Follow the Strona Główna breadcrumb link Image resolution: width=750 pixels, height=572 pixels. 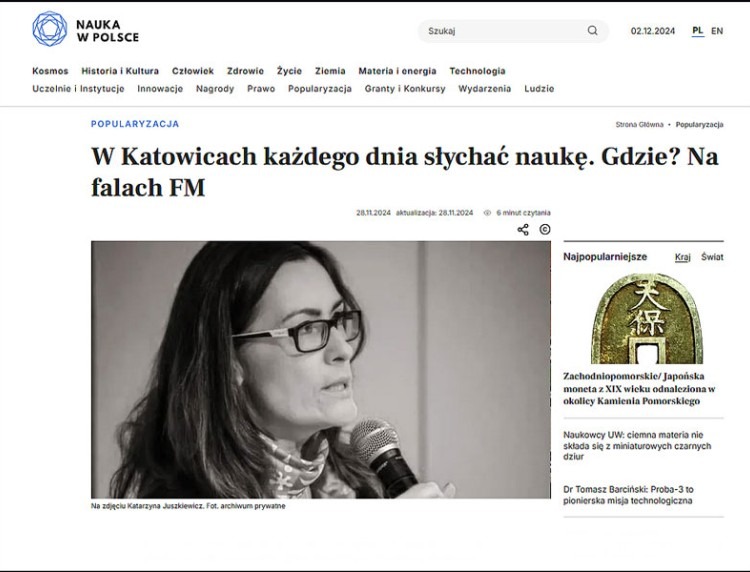pyautogui.click(x=639, y=124)
